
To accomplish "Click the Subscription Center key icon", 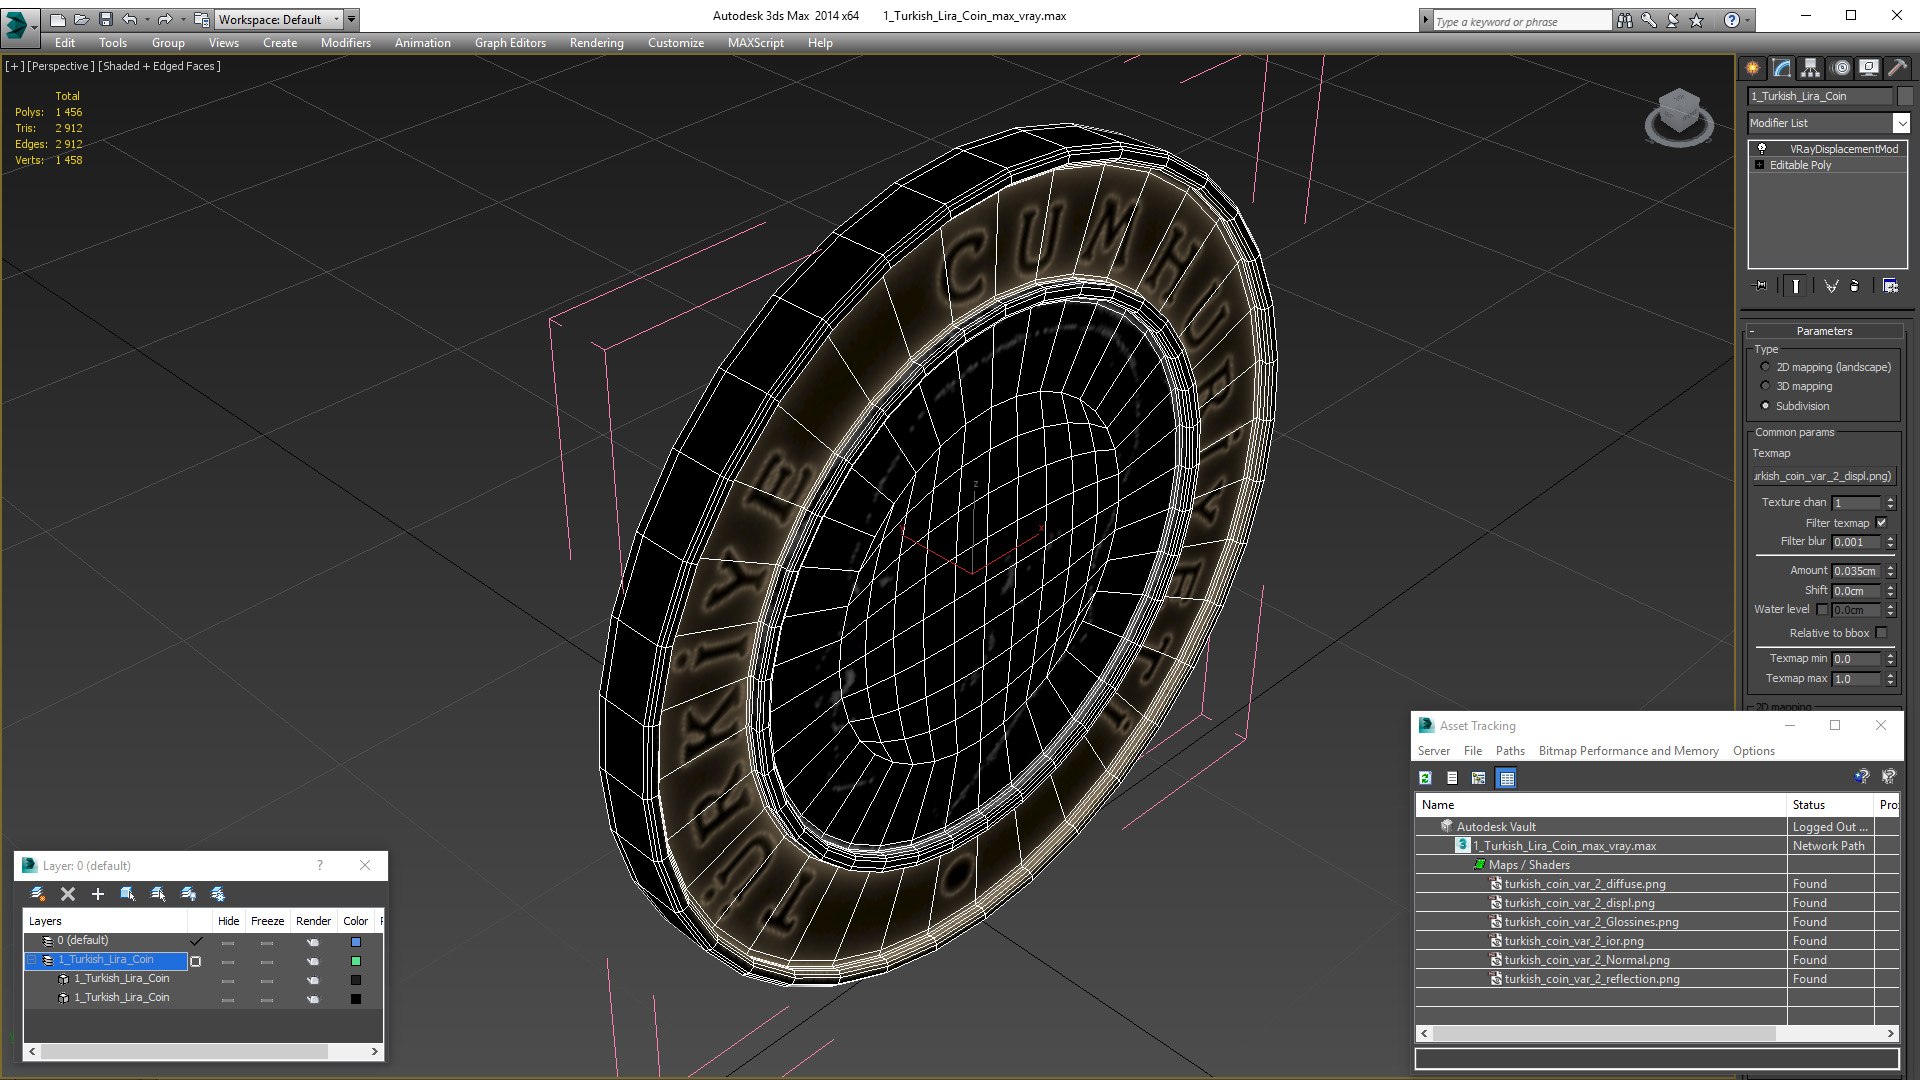I will [x=1649, y=20].
